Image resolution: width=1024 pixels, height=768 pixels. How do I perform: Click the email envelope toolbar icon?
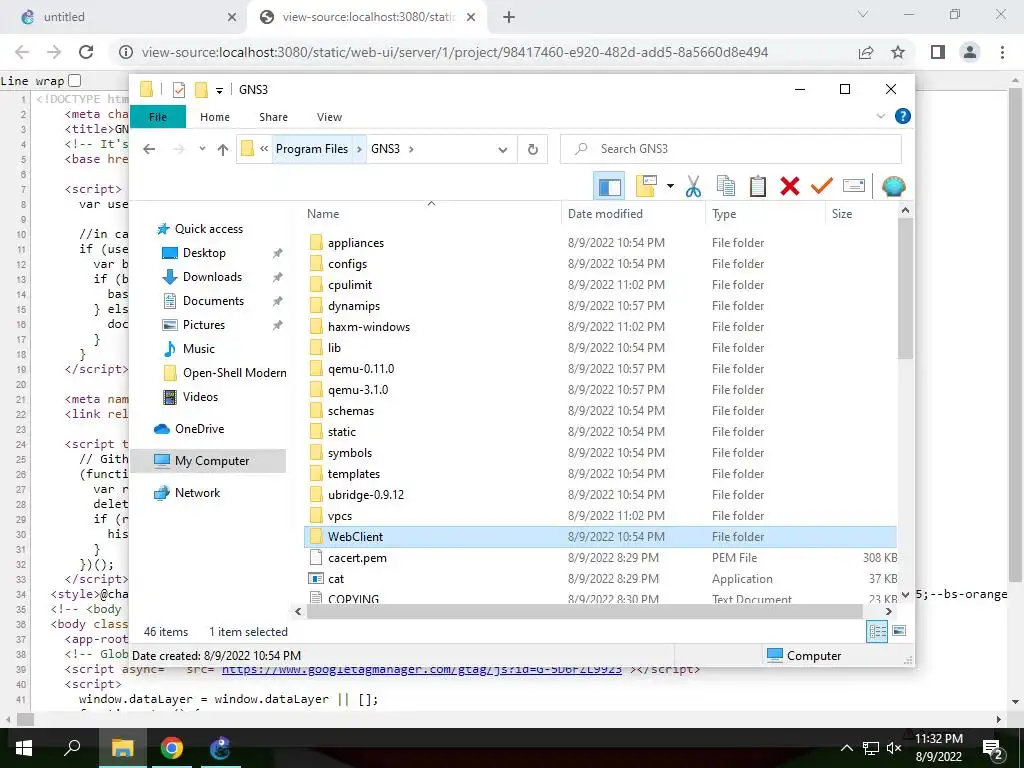pyautogui.click(x=854, y=186)
